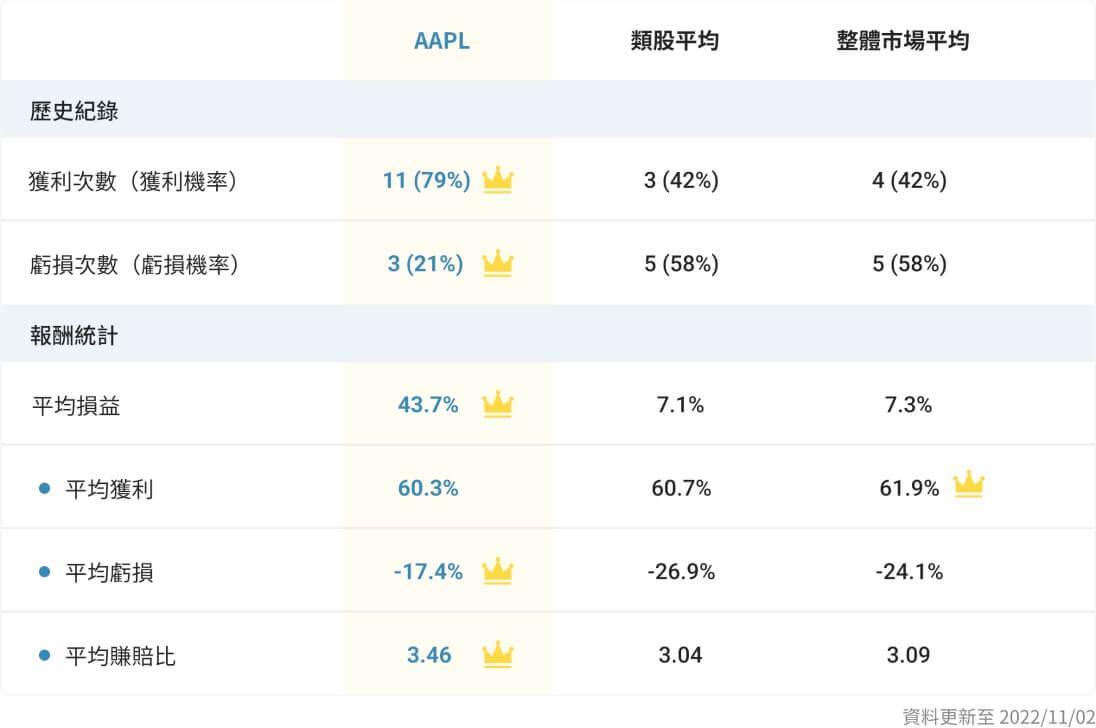Click the 類股平均 -26.9% loss value
1096x728 pixels.
tap(681, 572)
